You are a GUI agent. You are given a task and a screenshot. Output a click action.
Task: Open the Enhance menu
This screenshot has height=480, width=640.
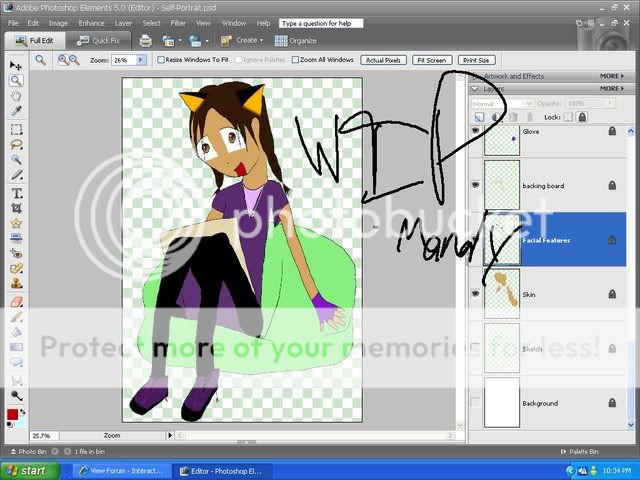click(x=91, y=22)
